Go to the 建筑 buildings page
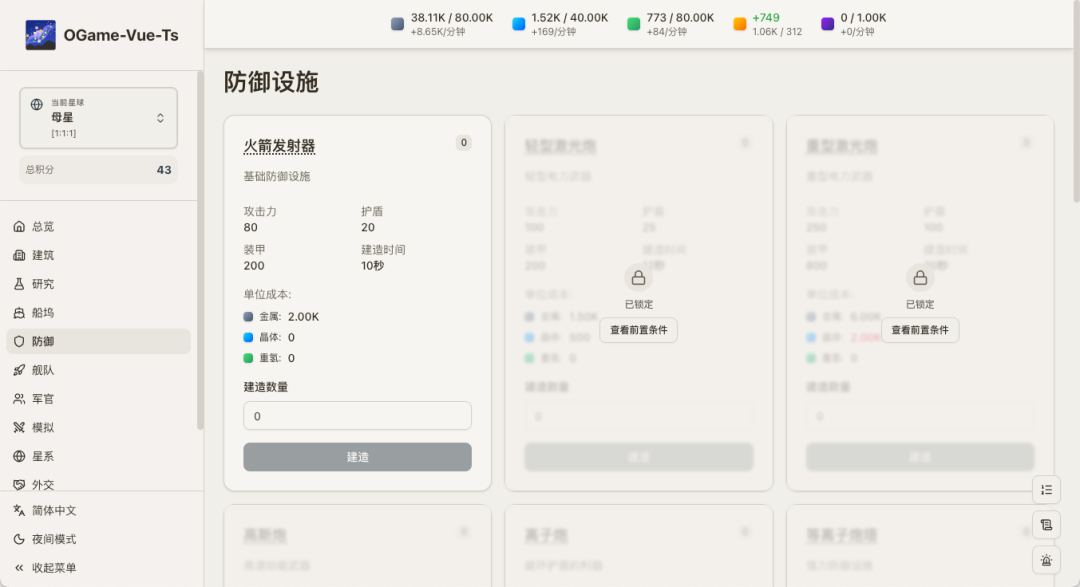The height and width of the screenshot is (587, 1080). tap(43, 255)
